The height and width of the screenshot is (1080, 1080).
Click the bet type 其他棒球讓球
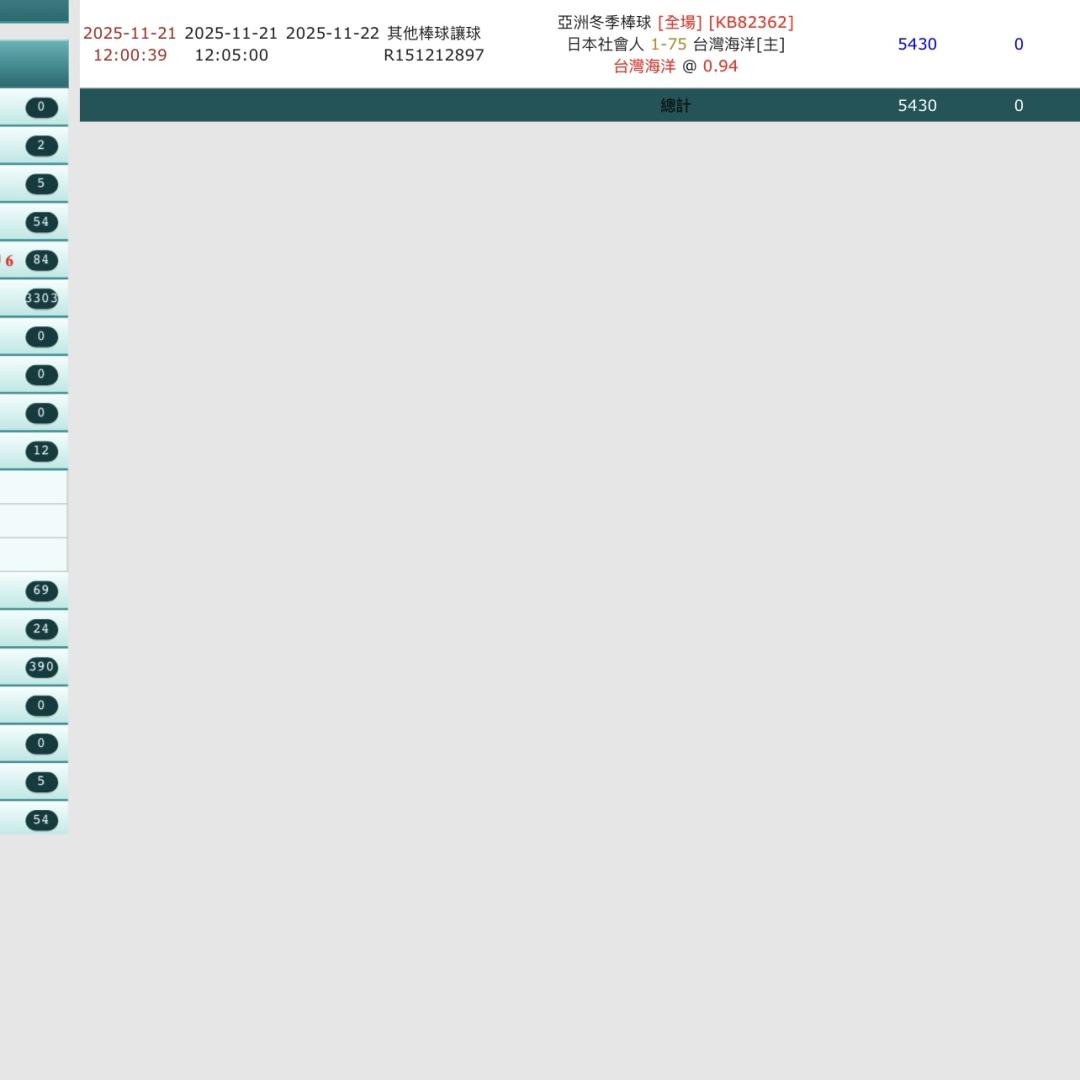click(434, 33)
